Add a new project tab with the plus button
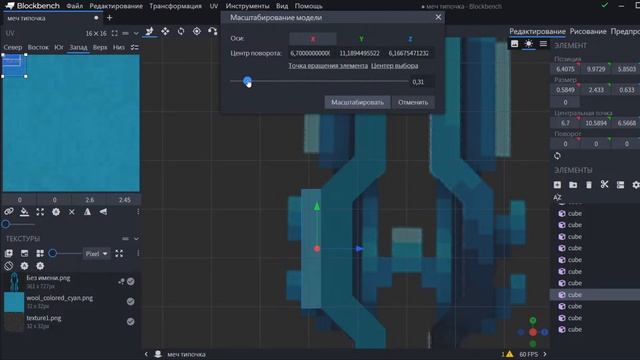Screen dimensions: 640x360 (x=109, y=18)
